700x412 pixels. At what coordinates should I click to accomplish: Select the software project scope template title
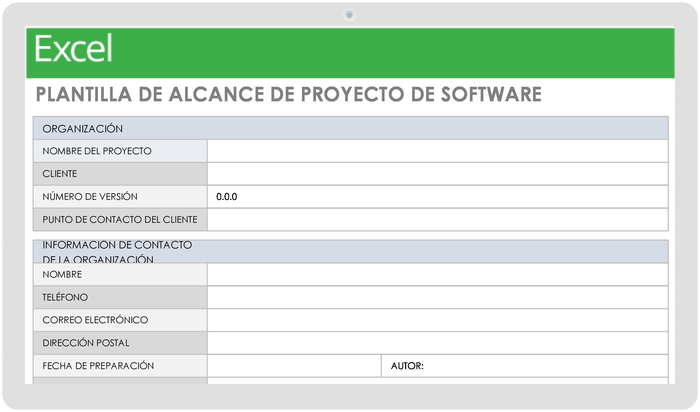288,95
